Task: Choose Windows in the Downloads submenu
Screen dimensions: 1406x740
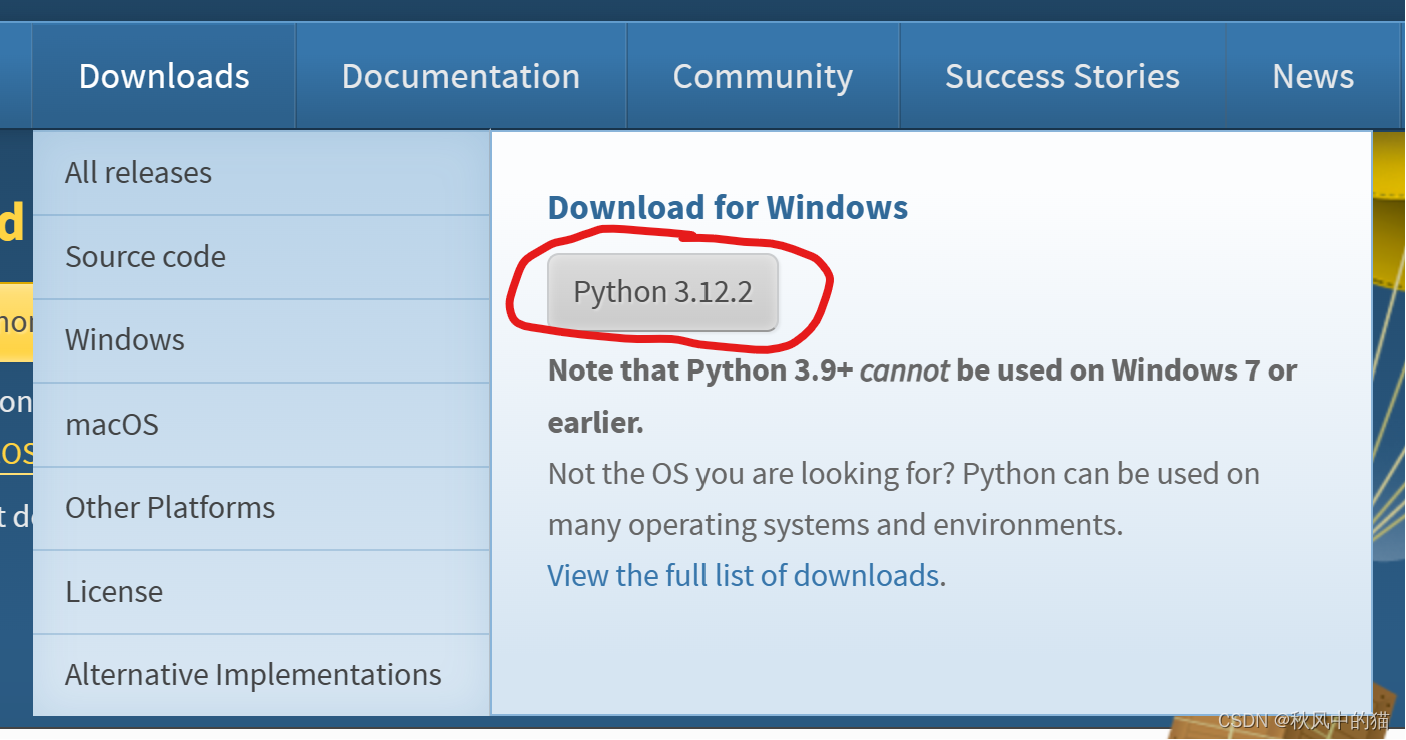Action: pos(261,340)
